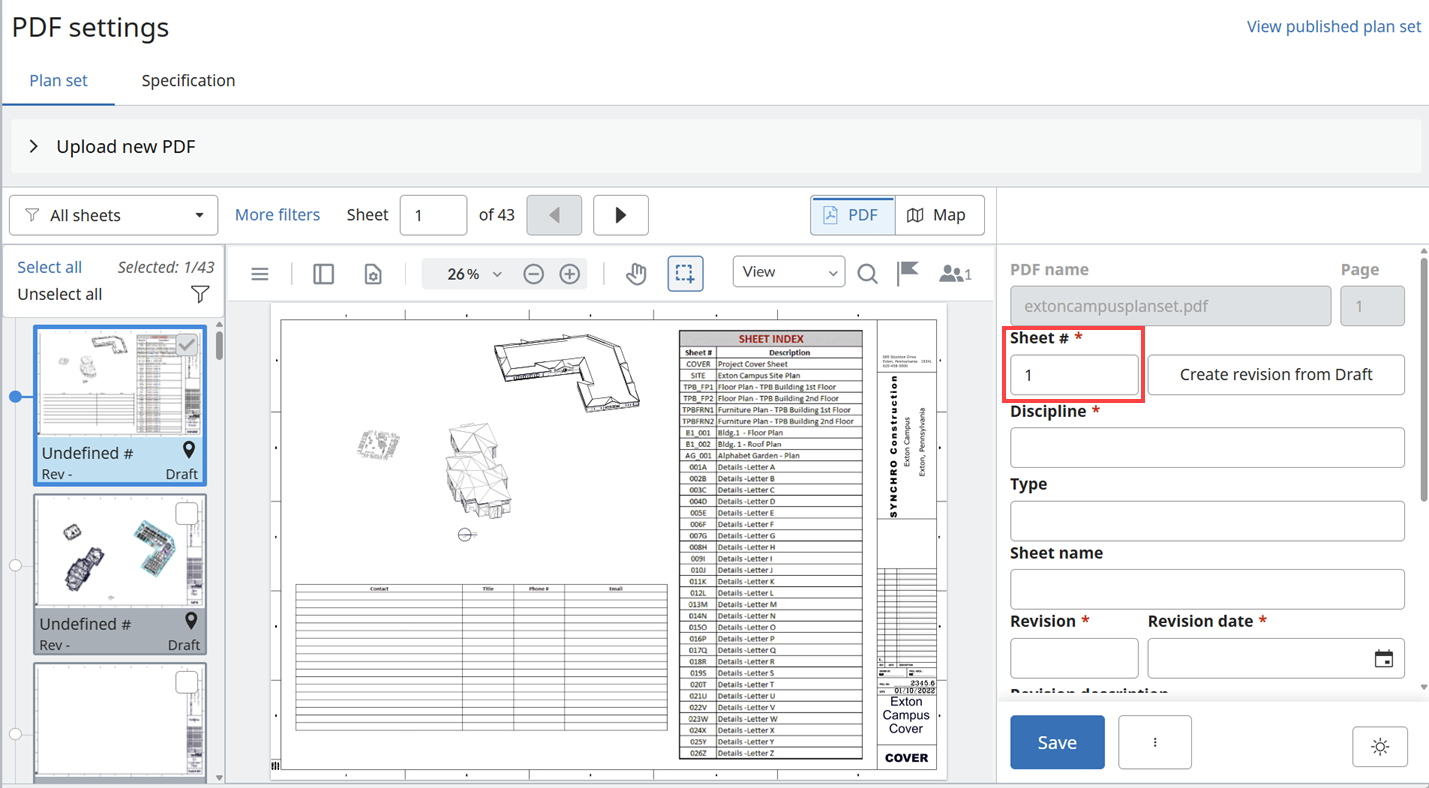Open the View dropdown menu
Screen dimensions: 1429x788
coord(788,272)
